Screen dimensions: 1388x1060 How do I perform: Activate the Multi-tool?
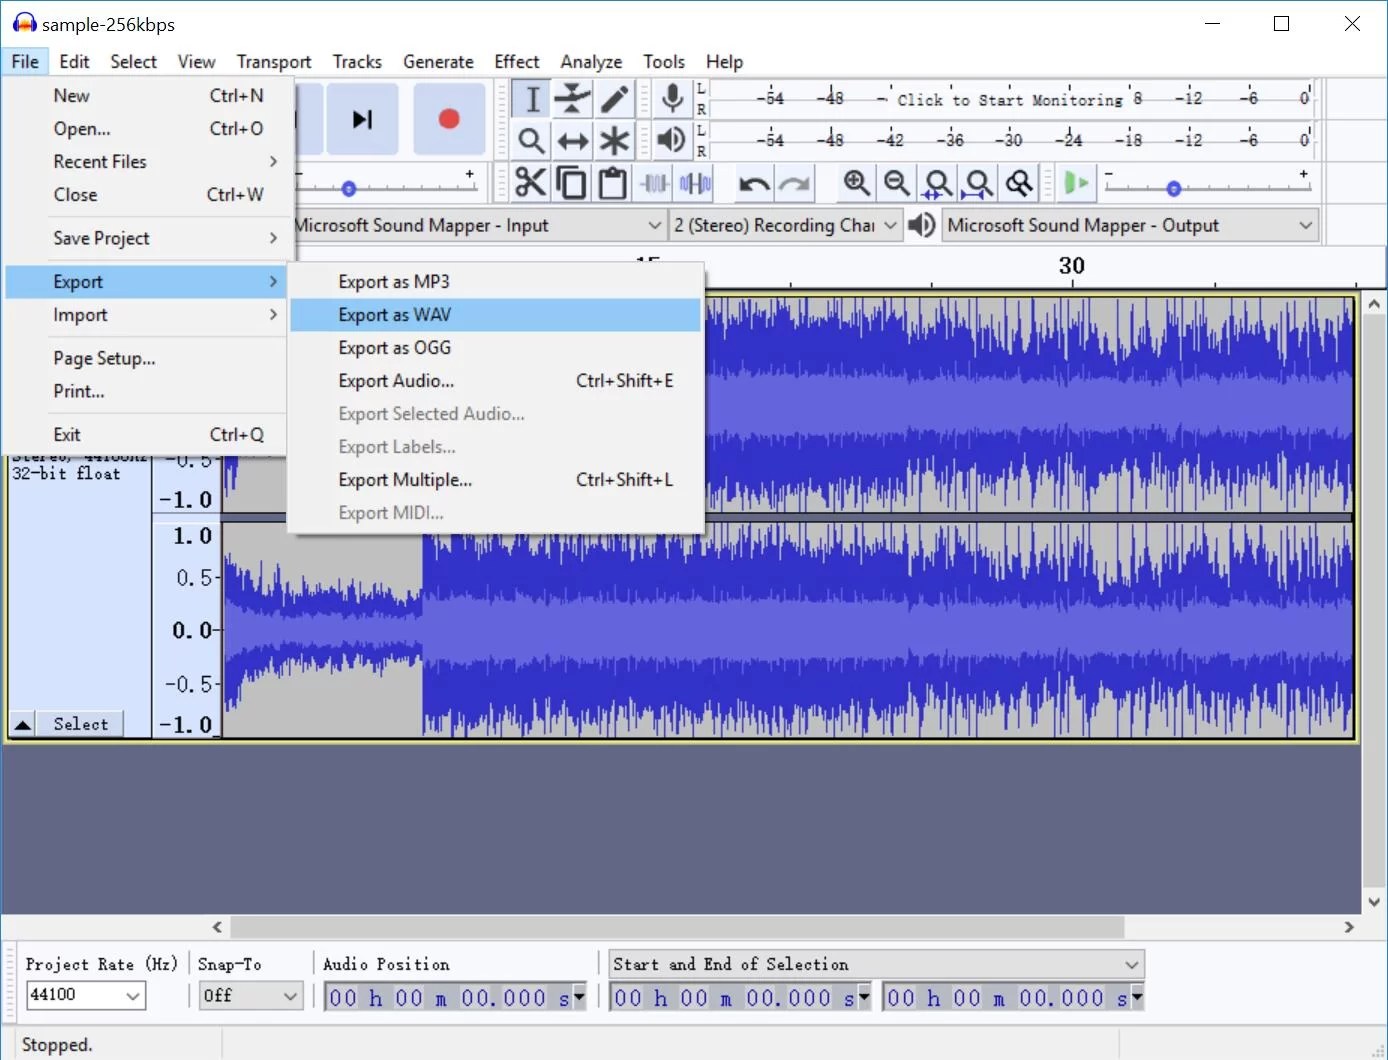pyautogui.click(x=613, y=141)
